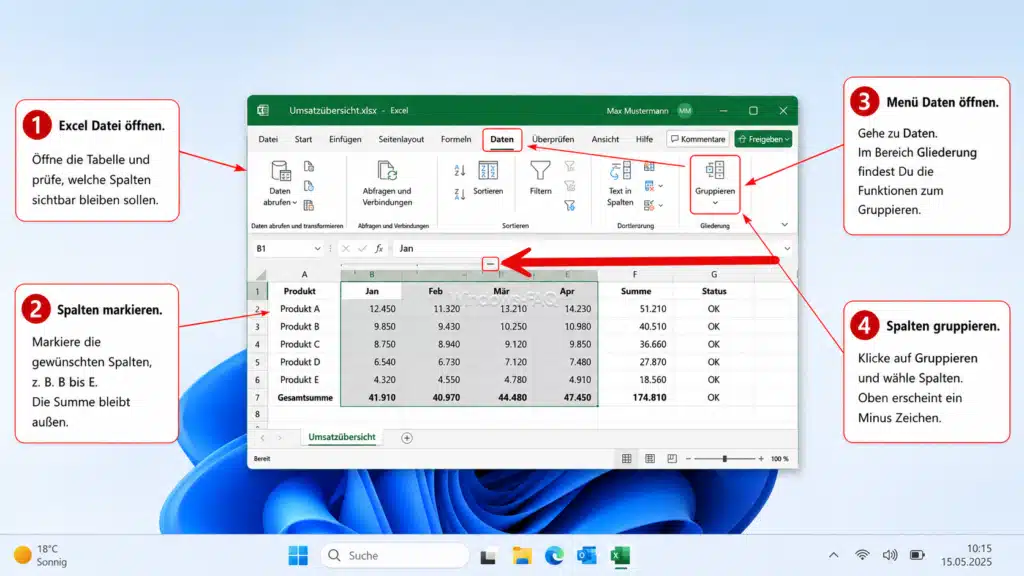This screenshot has width=1024, height=576.
Task: Select the Produkt C cell
Action: click(x=304, y=344)
